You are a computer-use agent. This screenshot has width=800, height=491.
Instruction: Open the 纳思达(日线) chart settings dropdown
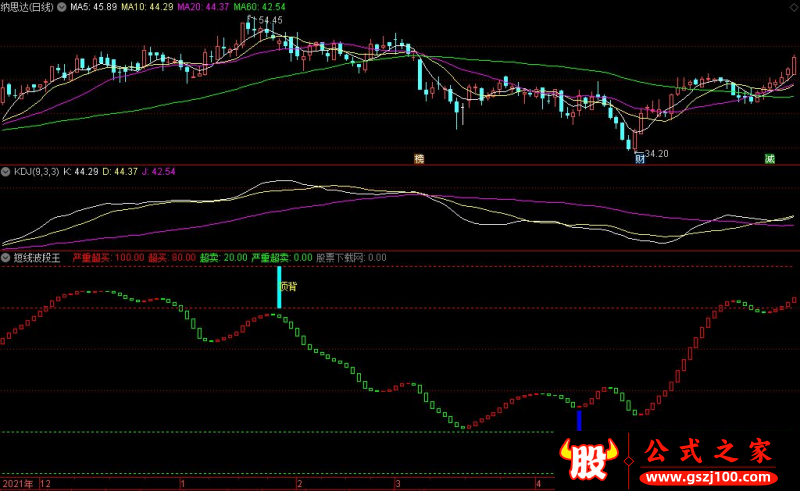point(62,7)
